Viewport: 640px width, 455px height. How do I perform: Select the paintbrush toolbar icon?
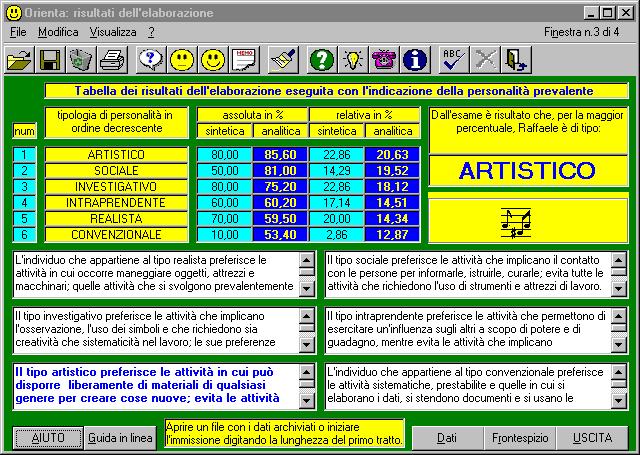(x=280, y=60)
